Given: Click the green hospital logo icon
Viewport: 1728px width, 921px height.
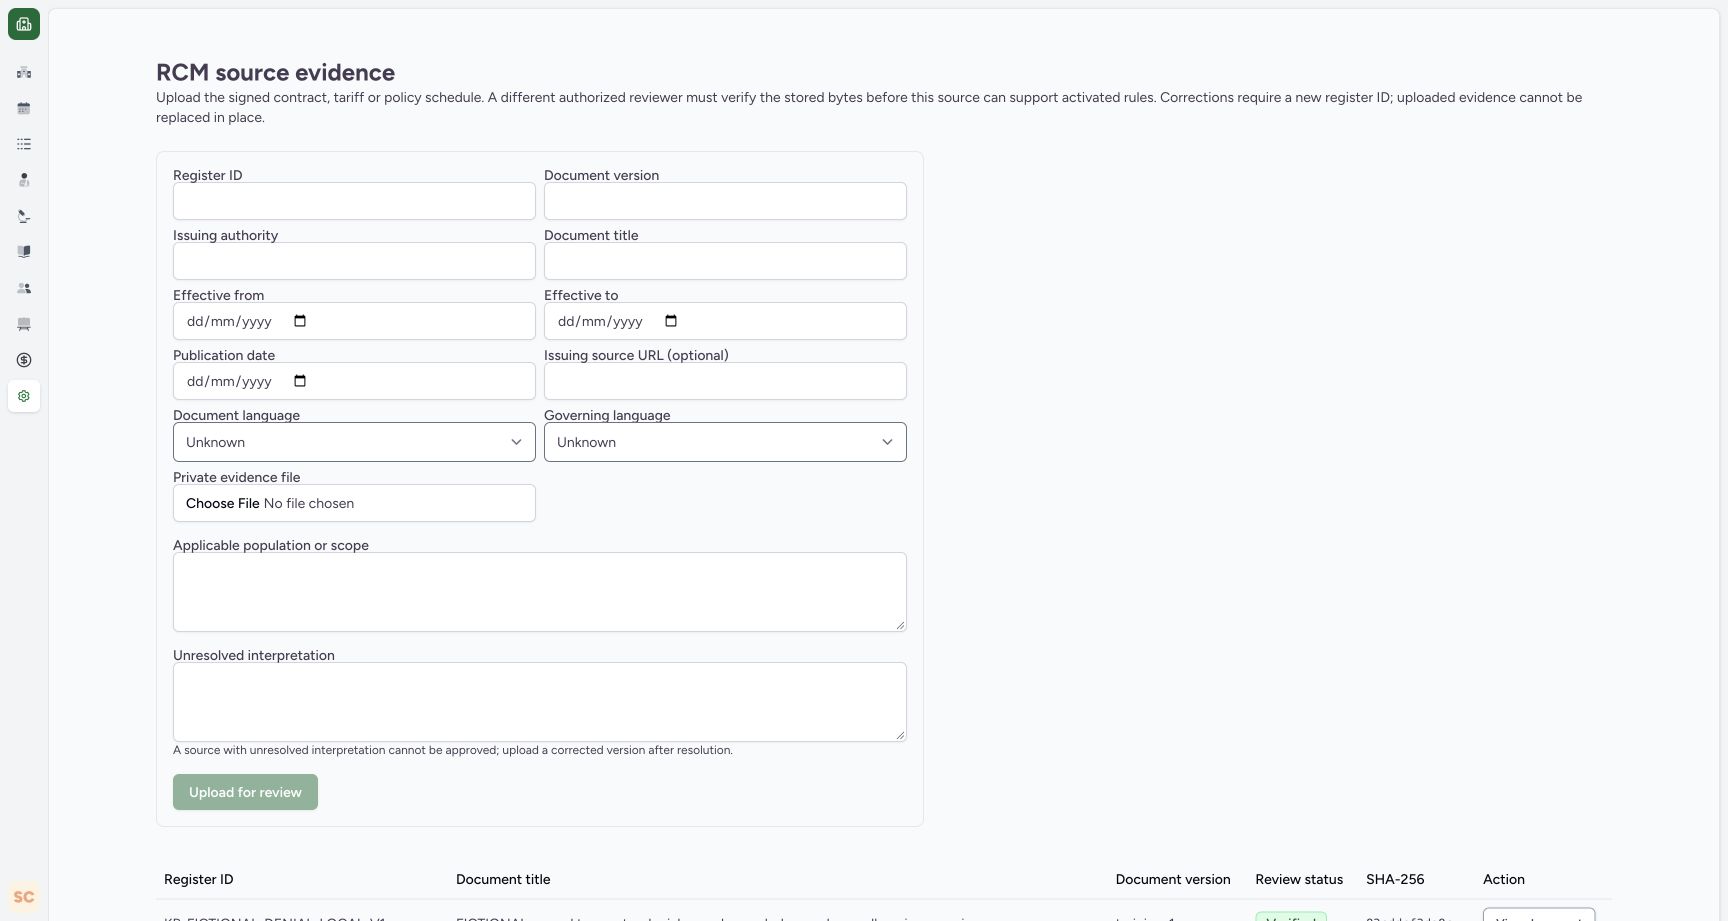Looking at the screenshot, I should coord(24,24).
